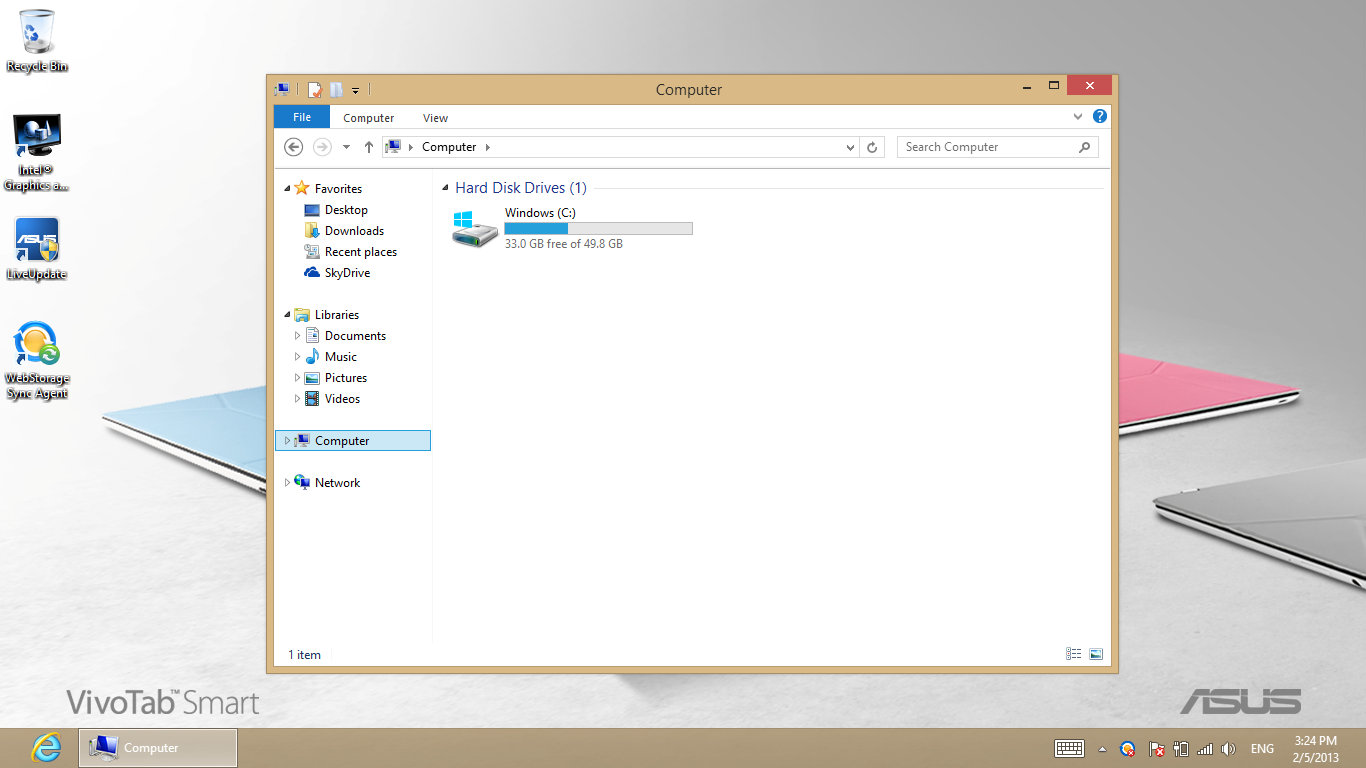Open the Customize Quick Access Toolbar dropdown
This screenshot has width=1366, height=768.
point(355,91)
